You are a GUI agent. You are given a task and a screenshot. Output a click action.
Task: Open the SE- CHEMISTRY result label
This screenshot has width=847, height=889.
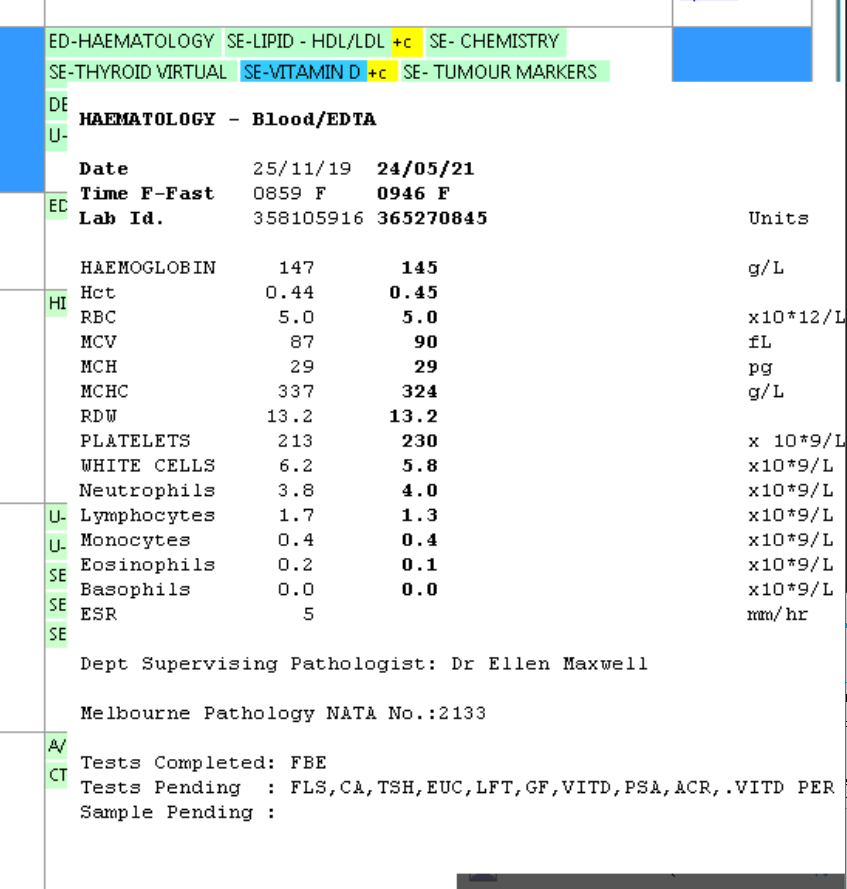(x=494, y=42)
